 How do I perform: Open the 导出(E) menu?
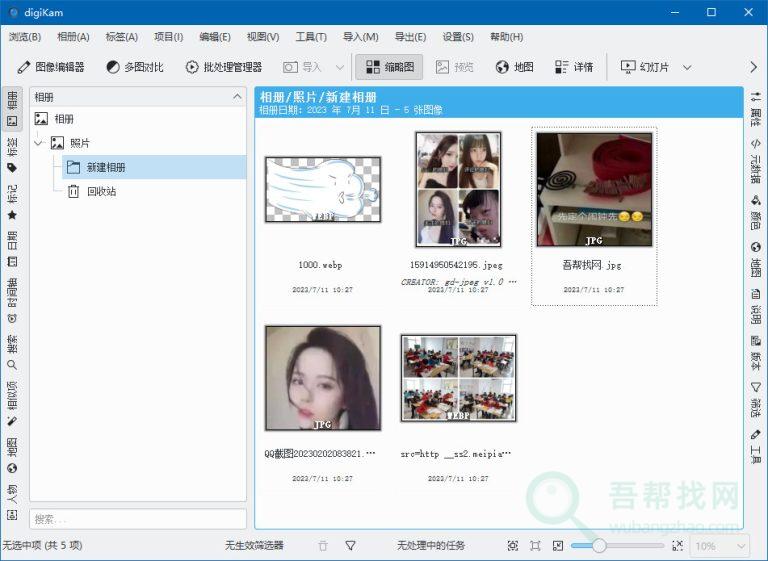(410, 37)
